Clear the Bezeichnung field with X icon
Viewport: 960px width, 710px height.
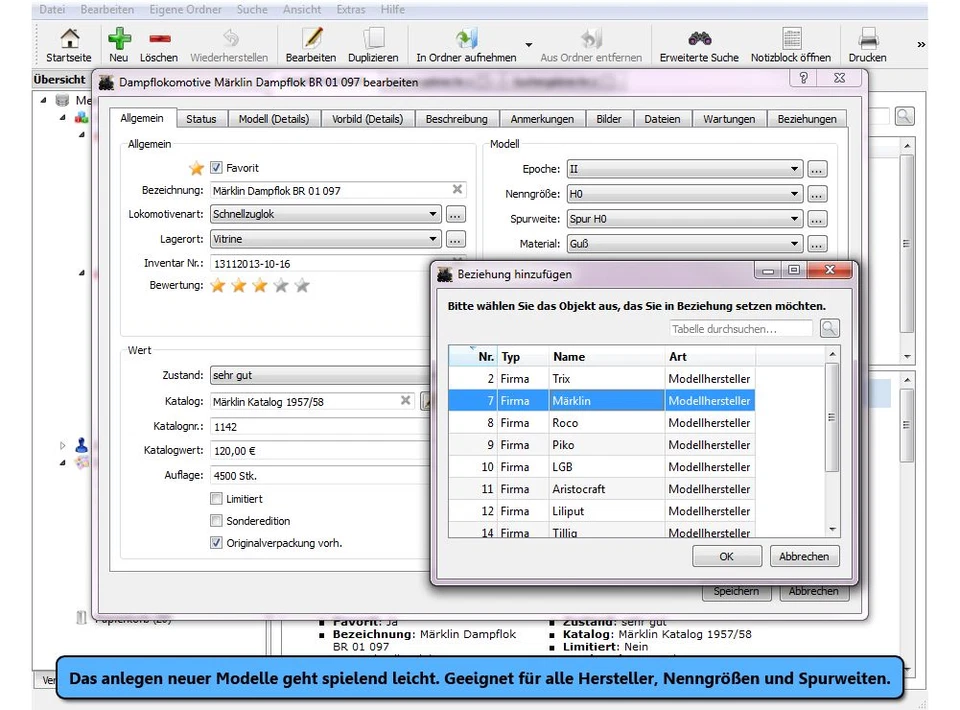(457, 190)
